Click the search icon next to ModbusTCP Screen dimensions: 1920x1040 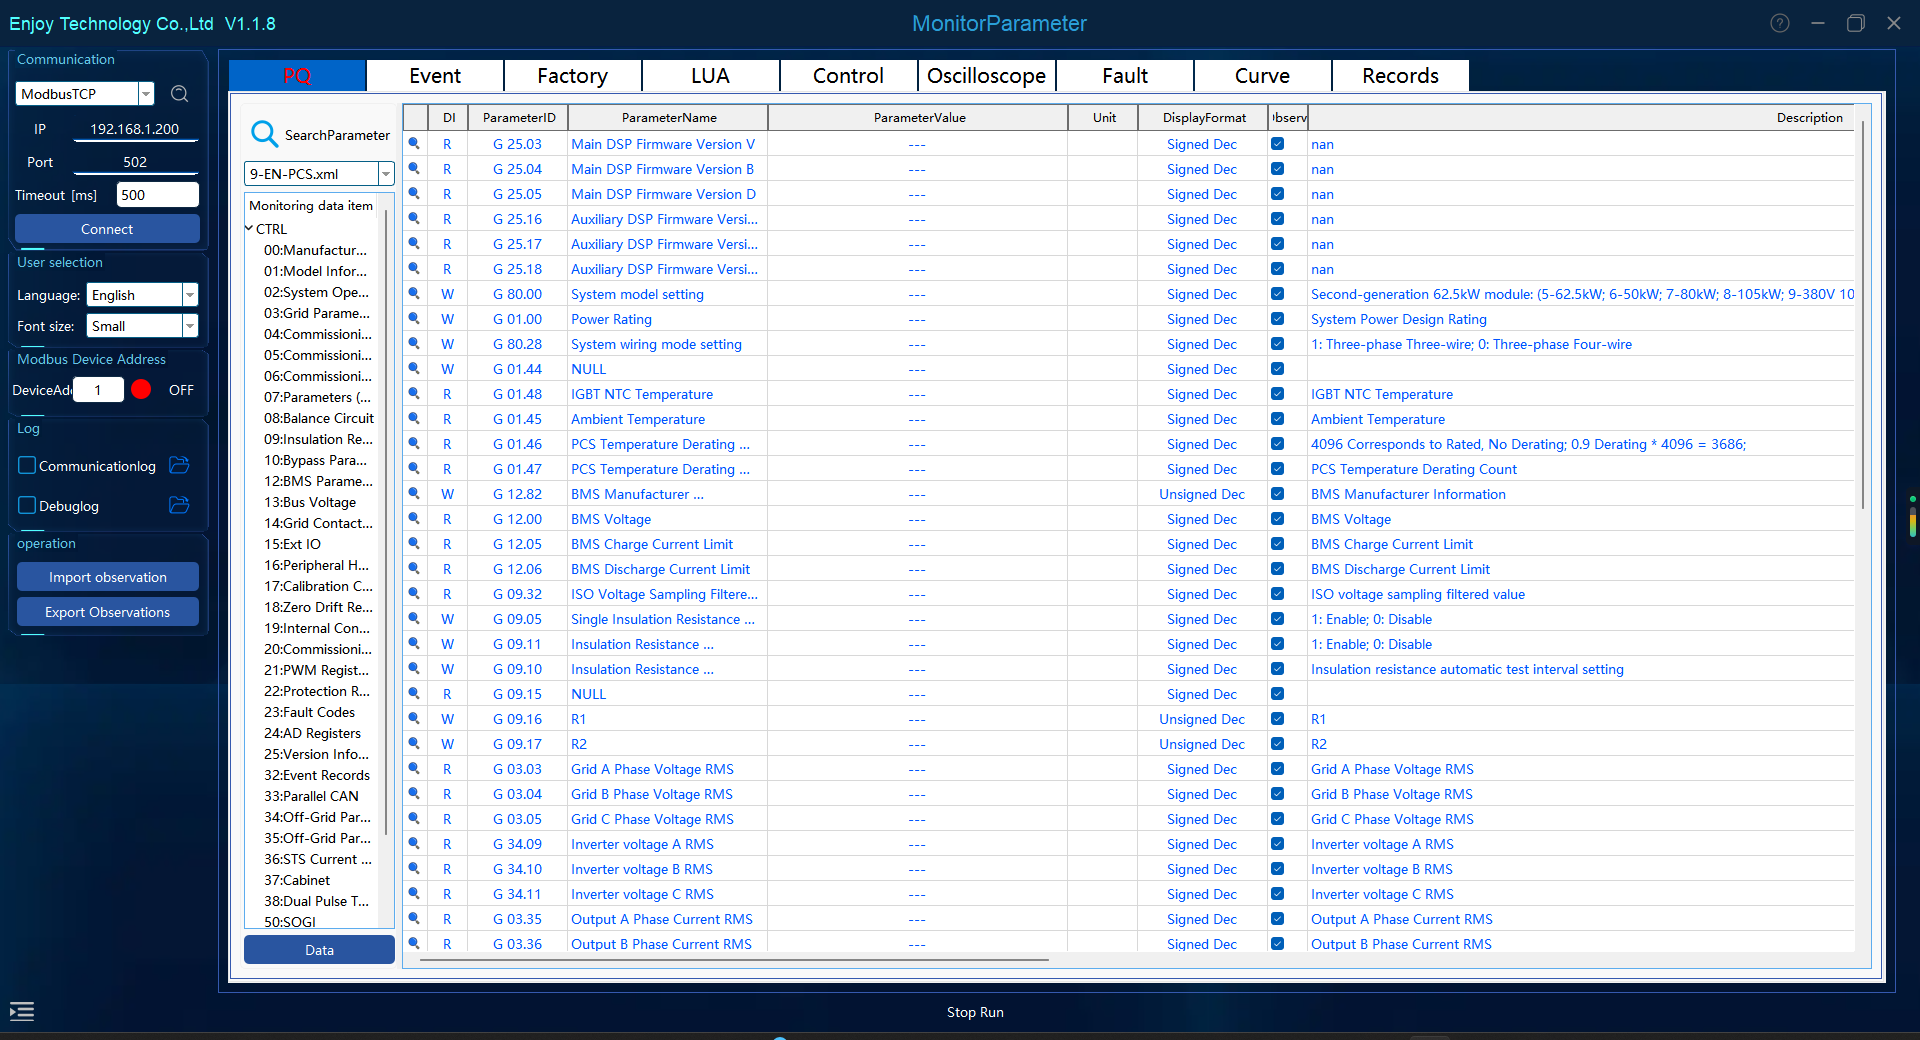click(180, 94)
